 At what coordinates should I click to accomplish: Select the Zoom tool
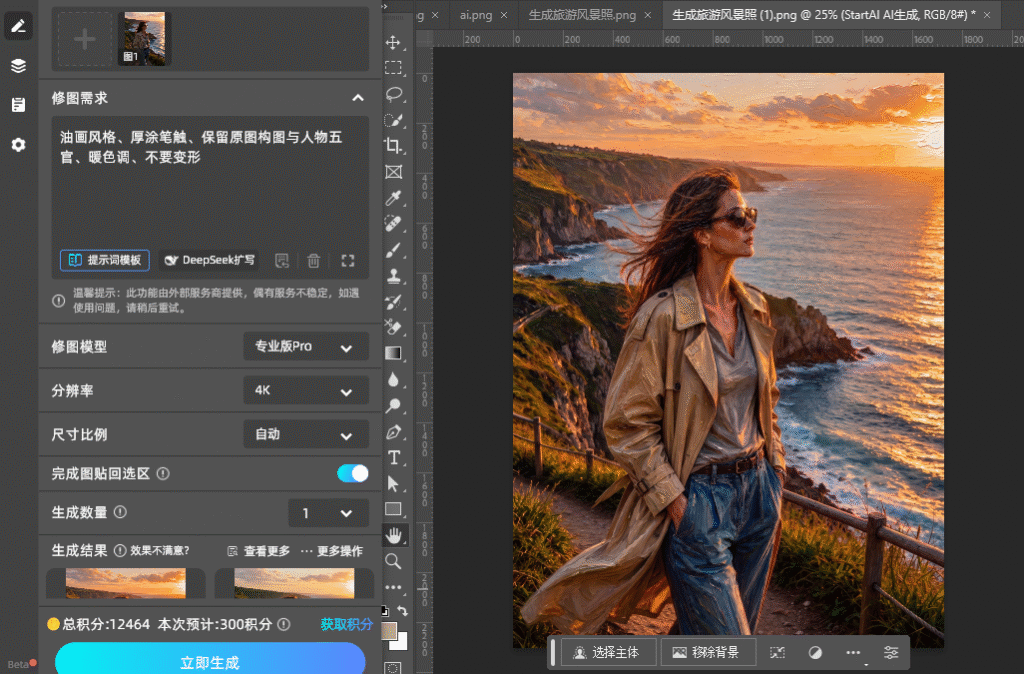[x=393, y=561]
